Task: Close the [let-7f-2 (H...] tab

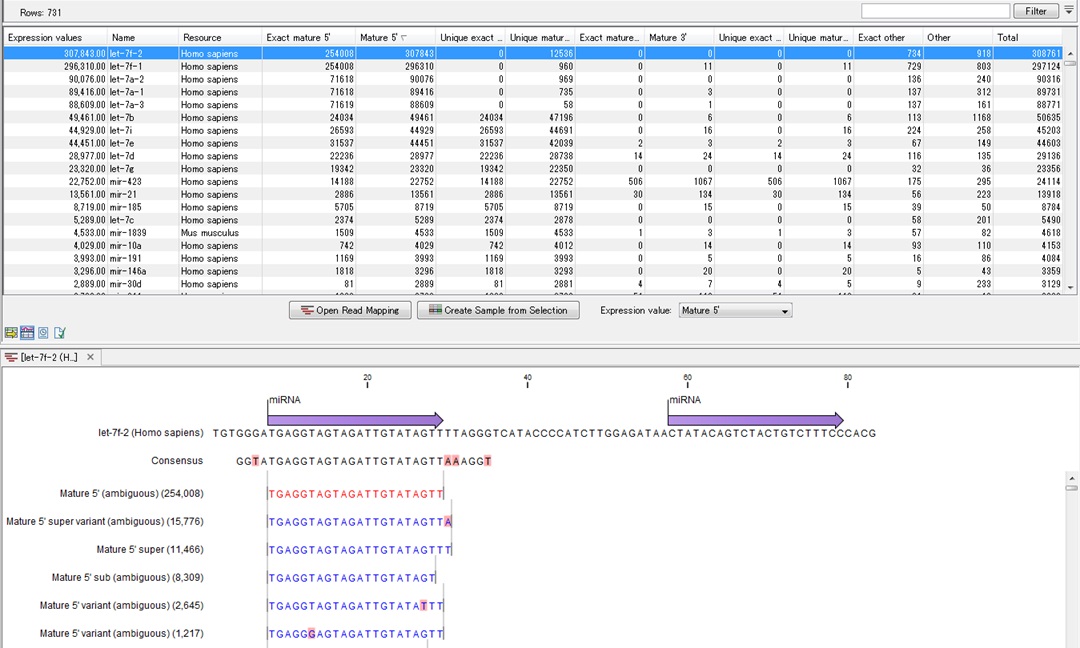Action: click(90, 357)
